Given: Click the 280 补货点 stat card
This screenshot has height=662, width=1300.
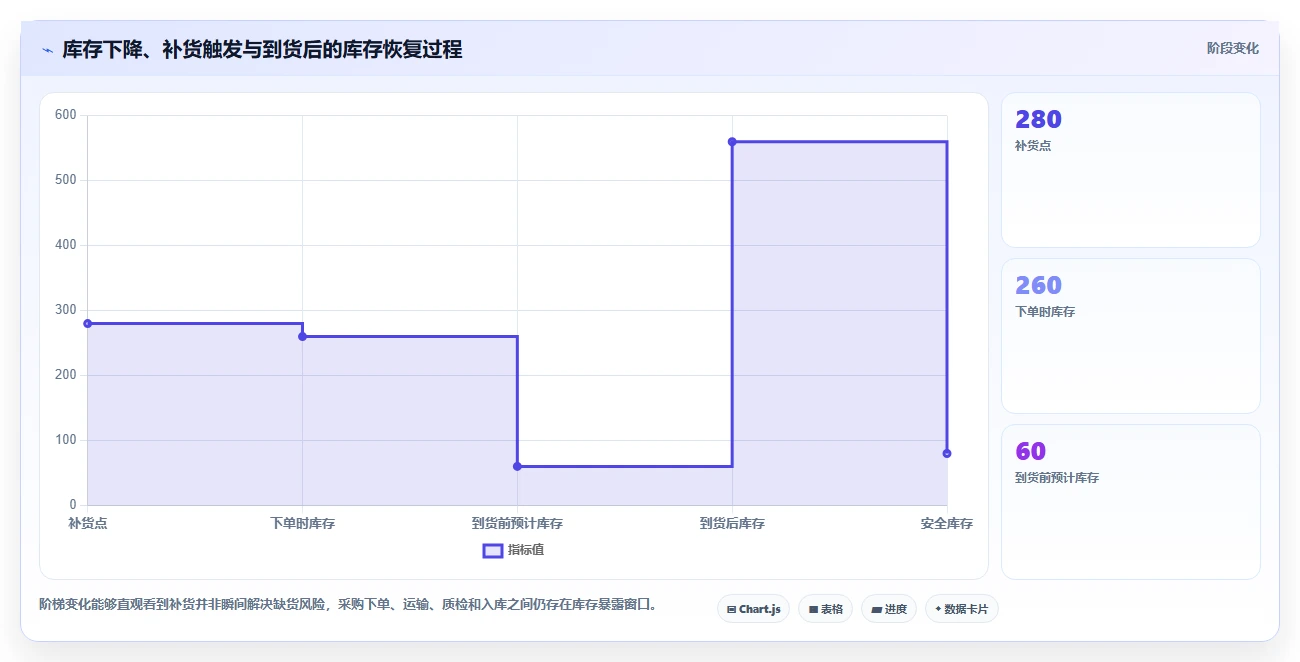Looking at the screenshot, I should (x=1131, y=170).
